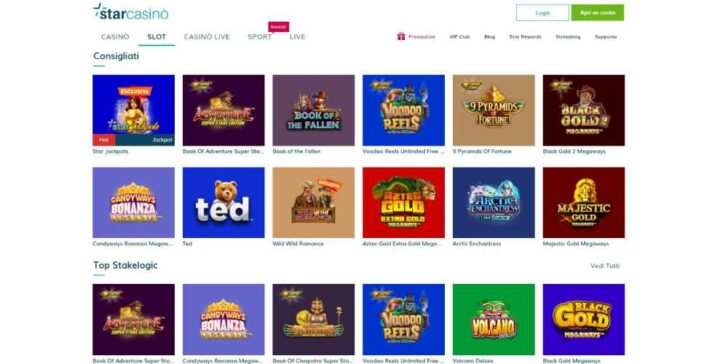Viewport: 728px width, 364px height.
Task: Open the Volcano Deluxe game tile
Action: point(494,319)
